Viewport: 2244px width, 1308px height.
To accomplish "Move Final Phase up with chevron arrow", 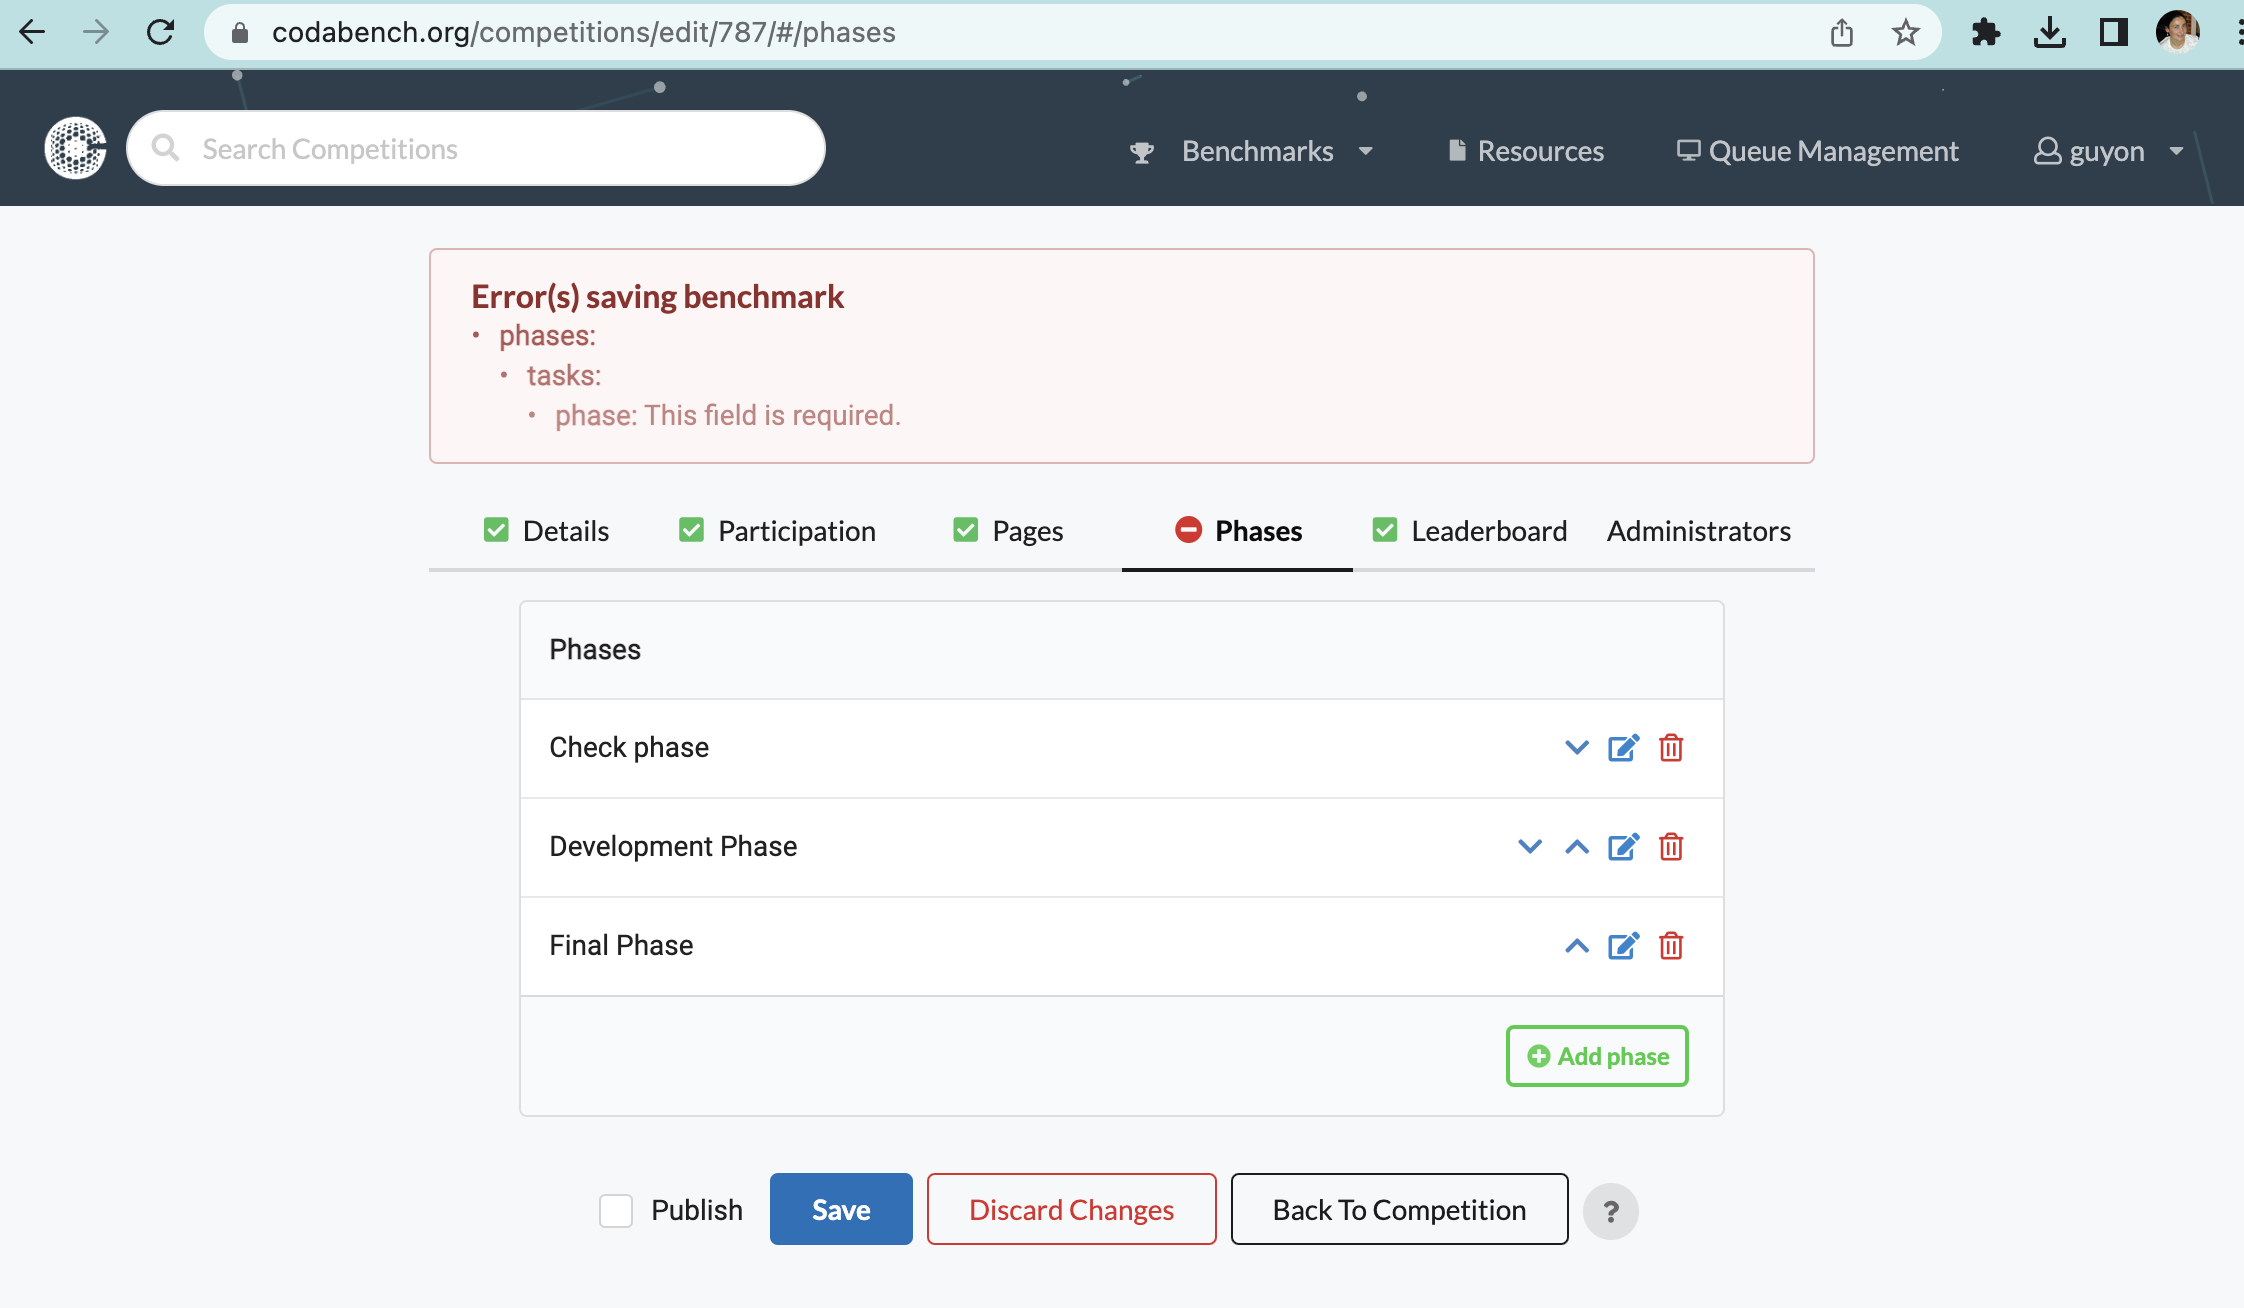I will (1576, 945).
